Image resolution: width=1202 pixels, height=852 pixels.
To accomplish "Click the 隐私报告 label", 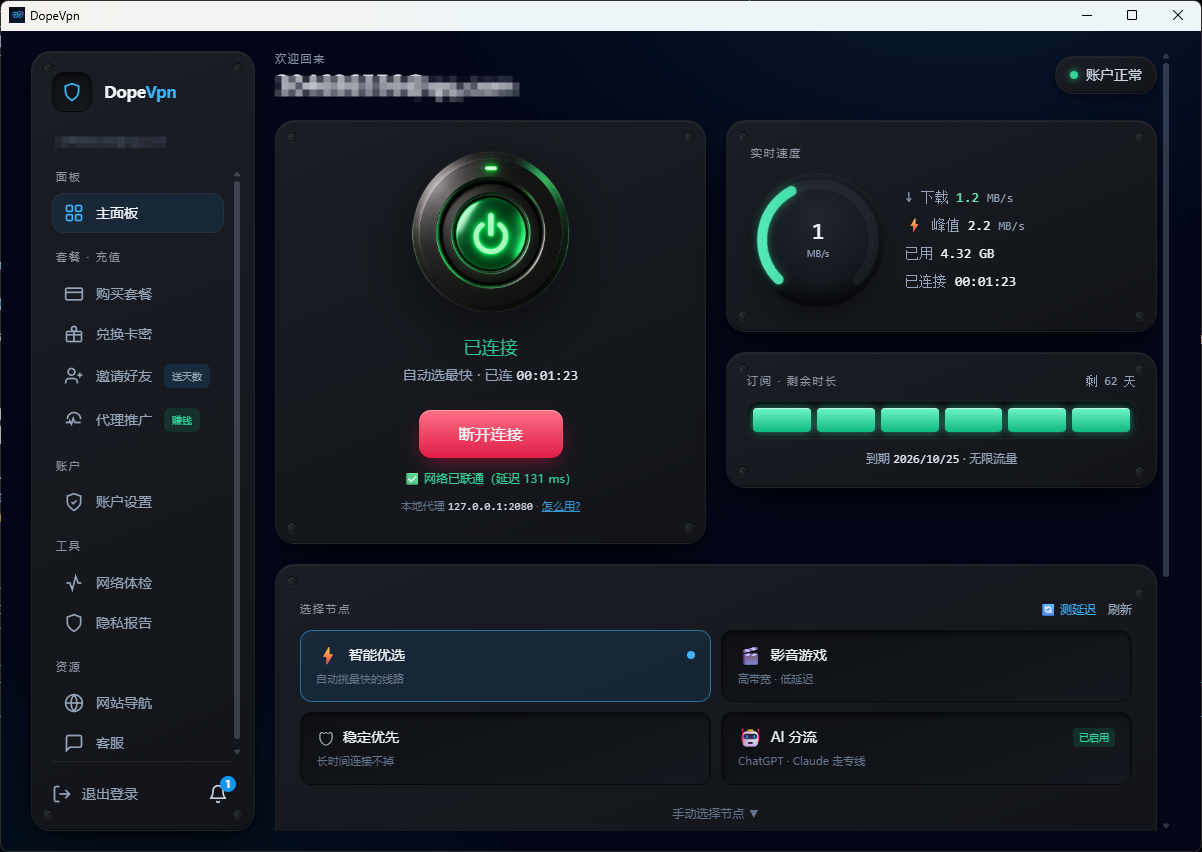I will (x=124, y=623).
